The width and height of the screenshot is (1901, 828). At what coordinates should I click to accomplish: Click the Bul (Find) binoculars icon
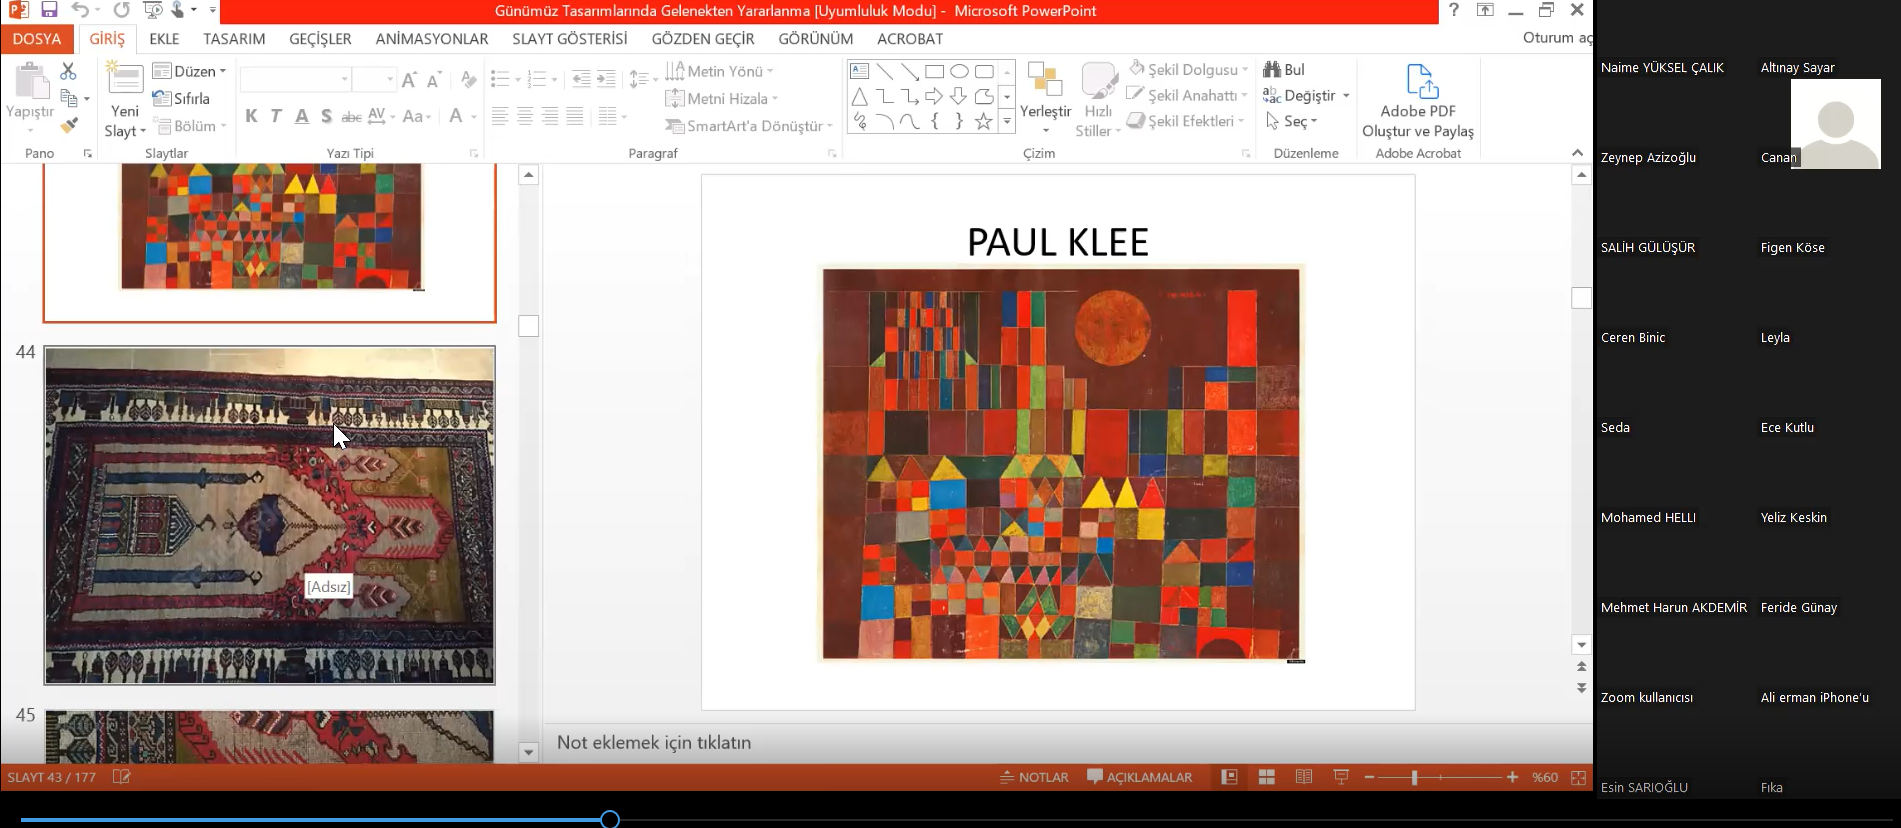[x=1272, y=69]
